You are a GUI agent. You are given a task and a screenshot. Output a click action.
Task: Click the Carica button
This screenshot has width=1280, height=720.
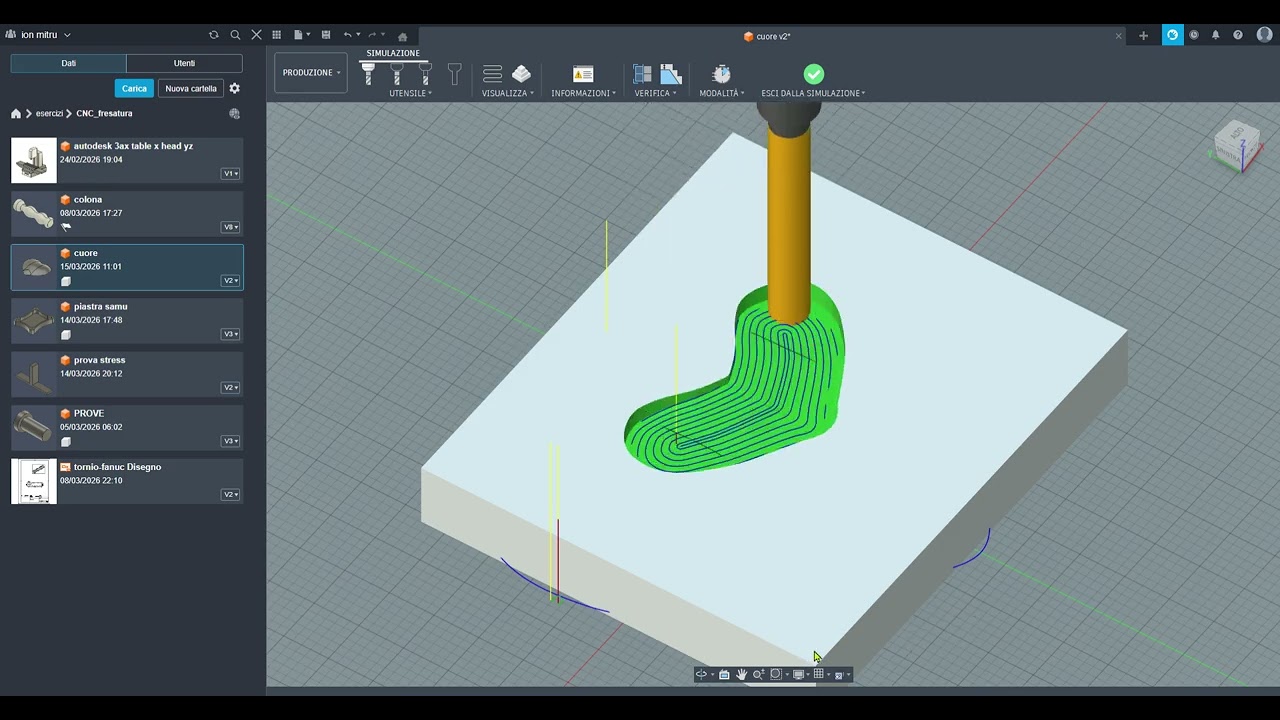[134, 88]
